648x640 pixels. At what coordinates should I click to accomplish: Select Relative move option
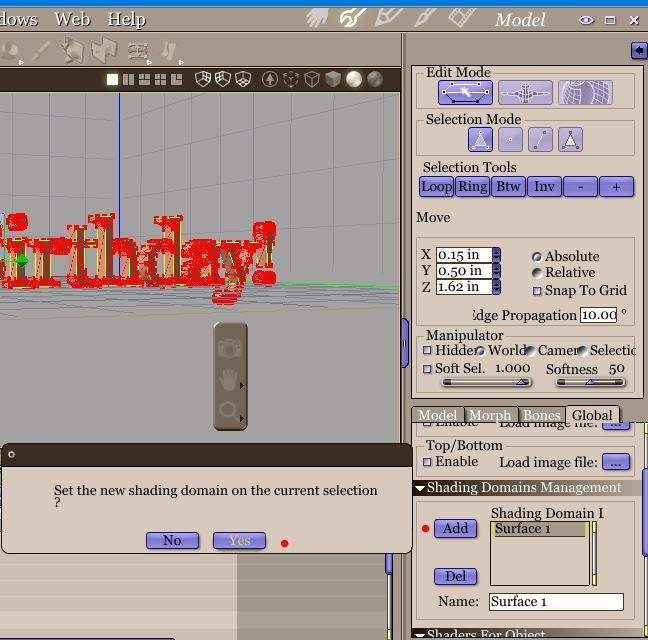(536, 273)
